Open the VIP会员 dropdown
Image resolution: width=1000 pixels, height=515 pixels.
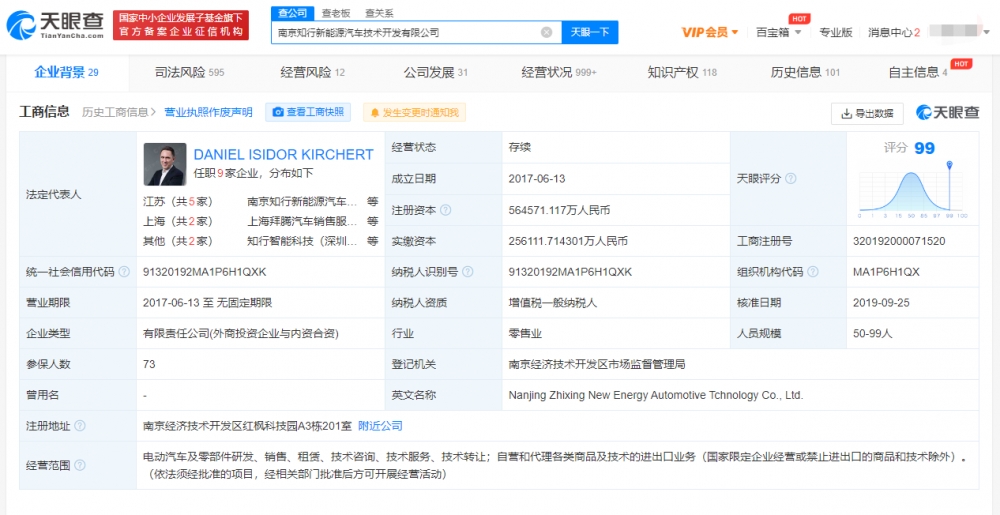click(x=710, y=32)
